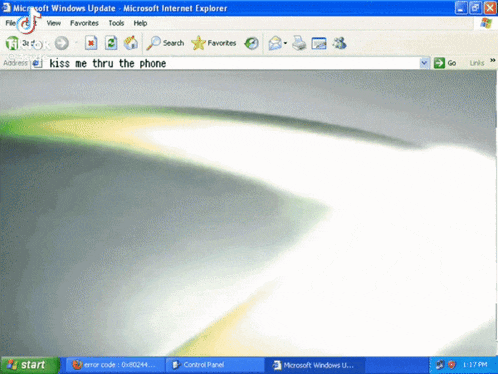Switch to error code taskbar item
Screen dimensions: 498x374
(115, 365)
